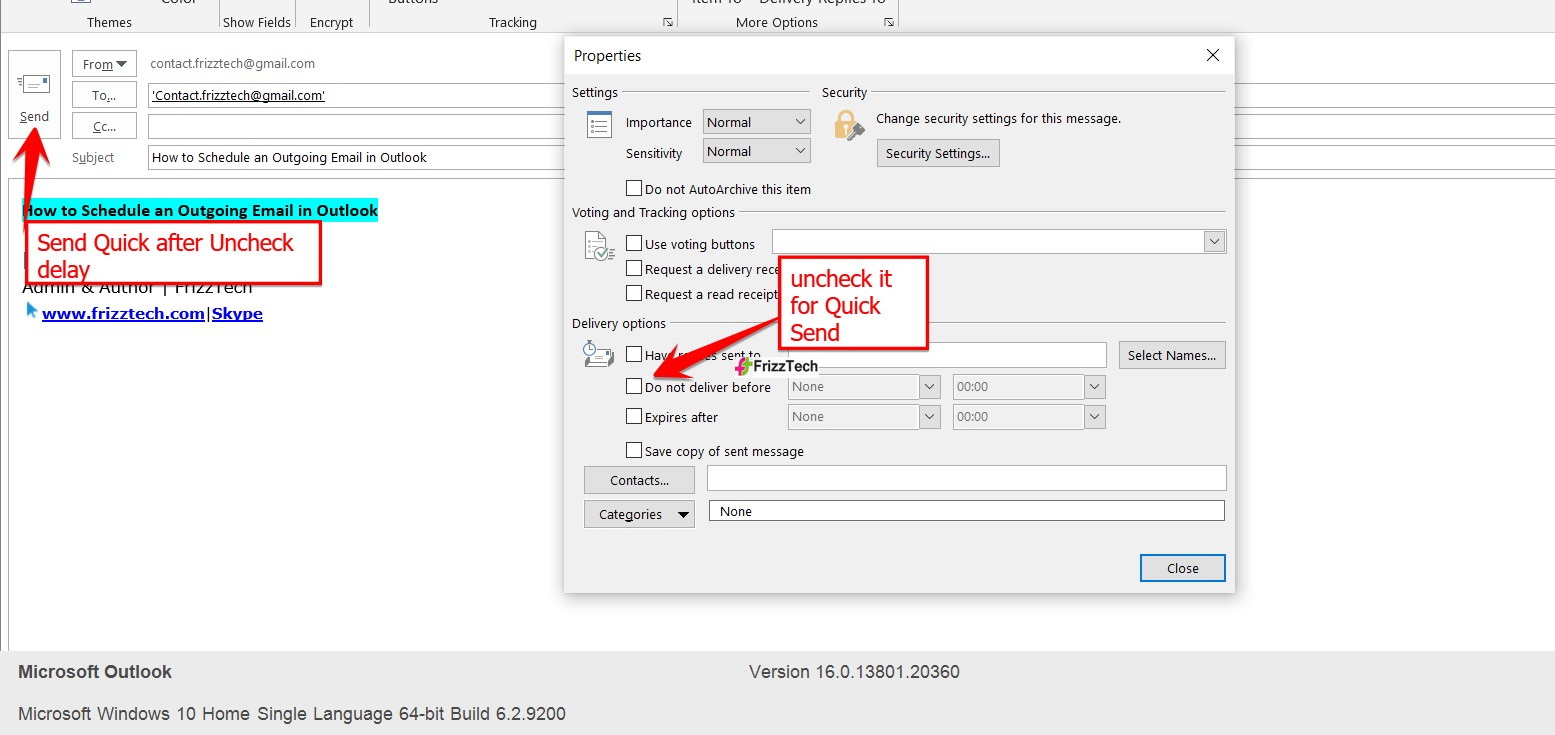Viewport: 1555px width, 735px height.
Task: Open the From account dropdown
Action: tap(104, 64)
